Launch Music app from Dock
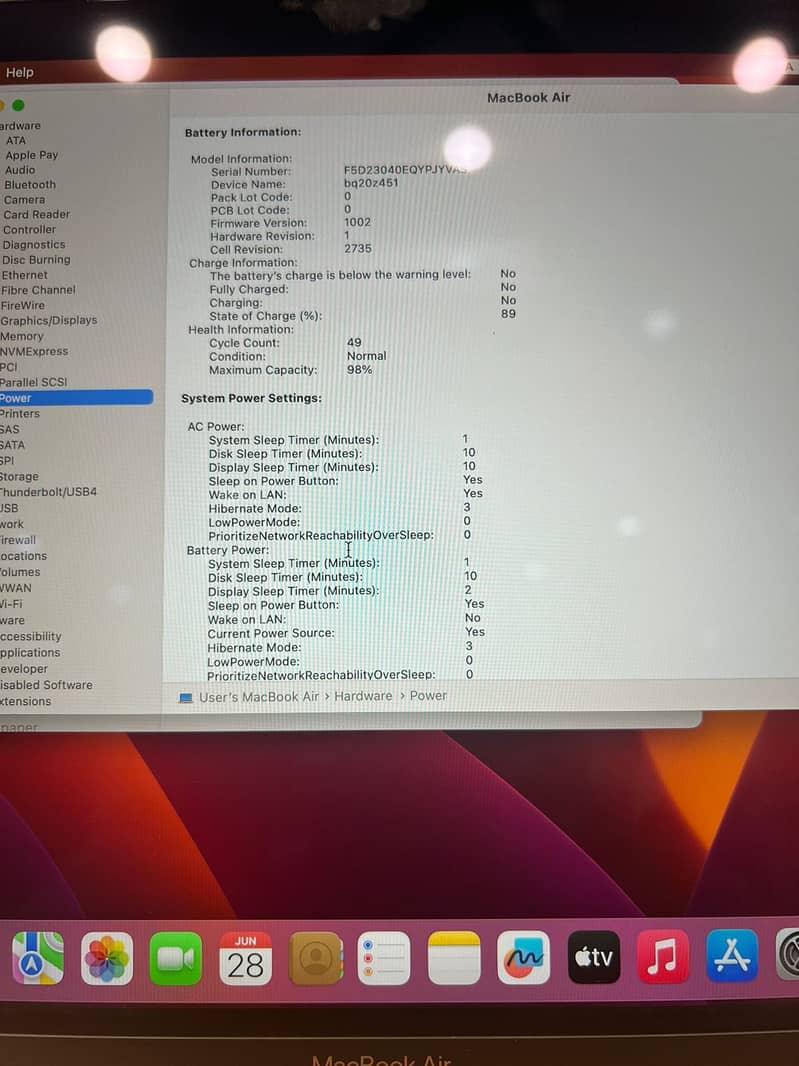Screen dimensions: 799x1066 tap(663, 958)
